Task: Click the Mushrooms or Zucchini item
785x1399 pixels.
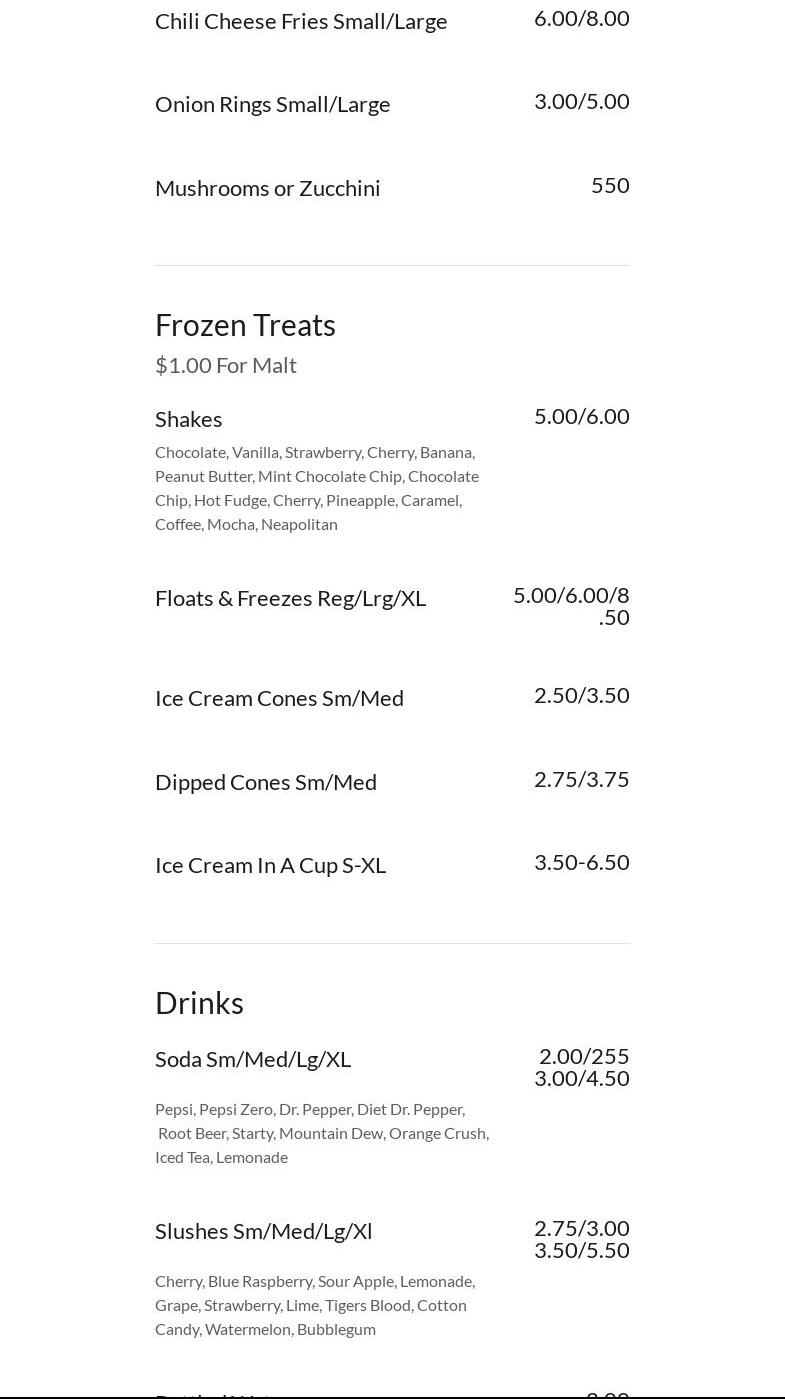Action: tap(267, 188)
